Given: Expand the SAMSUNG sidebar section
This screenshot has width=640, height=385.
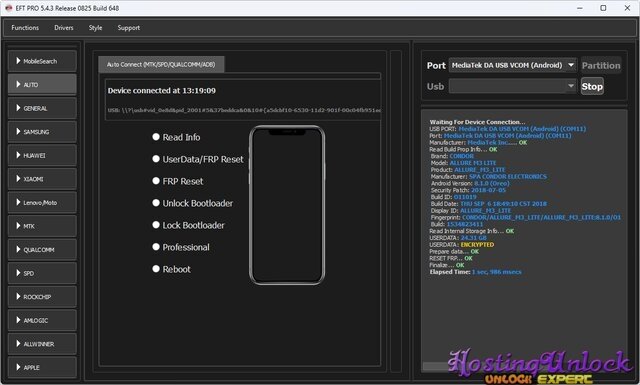Looking at the screenshot, I should pos(42,132).
